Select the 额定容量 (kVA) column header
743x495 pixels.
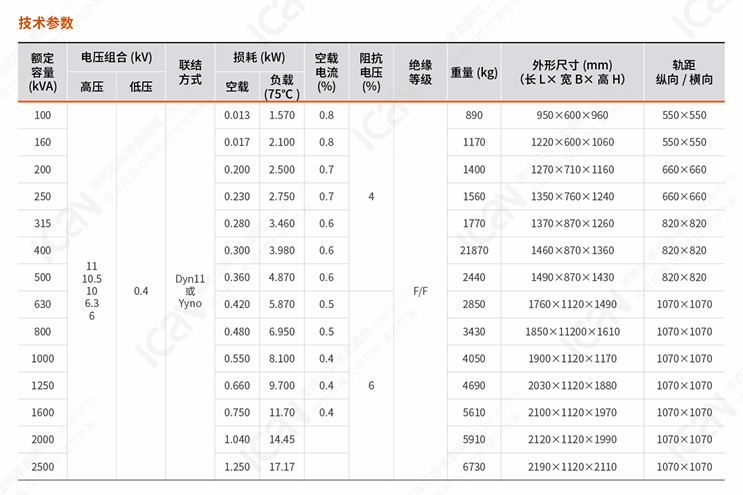coord(42,72)
